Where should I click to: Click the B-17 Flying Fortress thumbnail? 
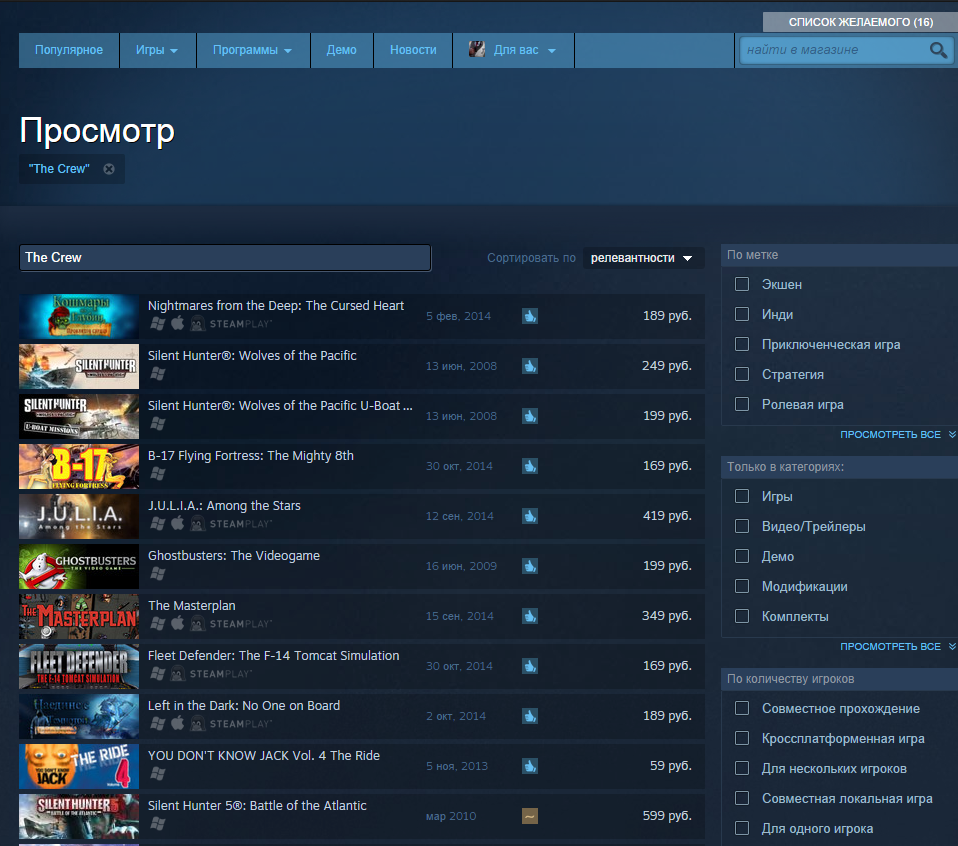(79, 466)
